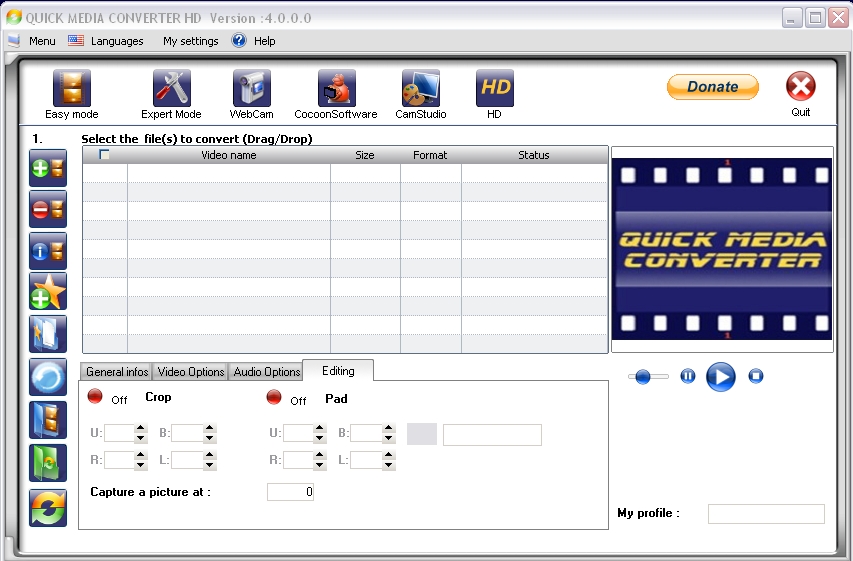Open CocoonSoftware icon
Viewport: 853px width, 561px height.
pos(336,88)
